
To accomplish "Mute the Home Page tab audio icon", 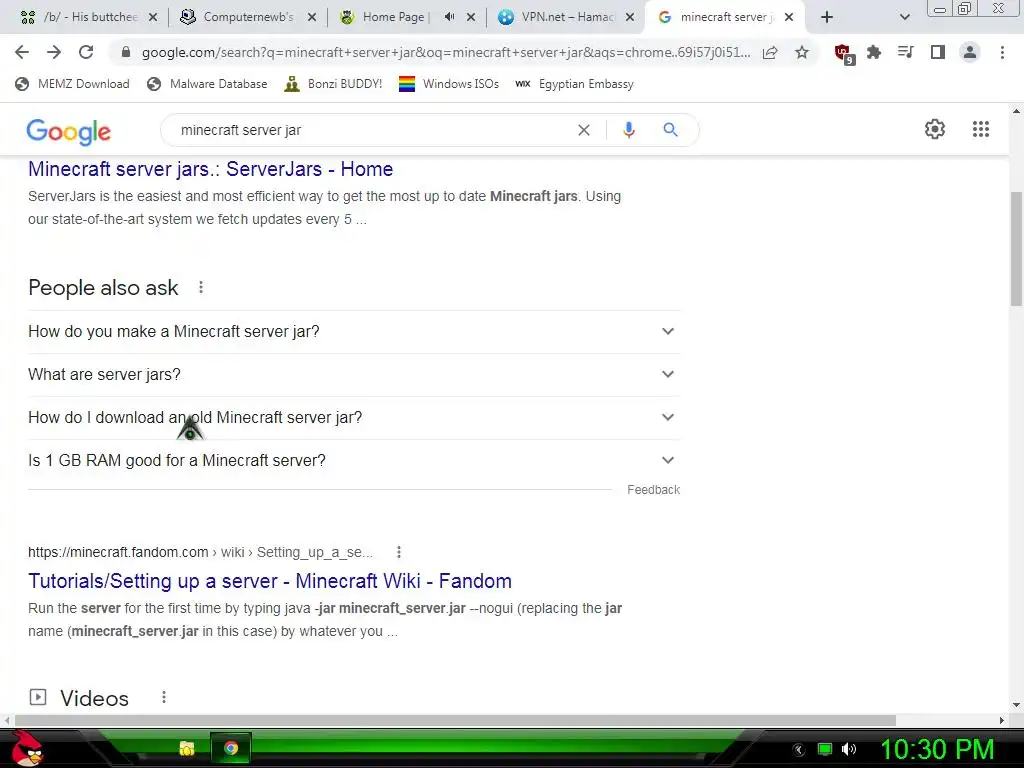I will click(449, 17).
